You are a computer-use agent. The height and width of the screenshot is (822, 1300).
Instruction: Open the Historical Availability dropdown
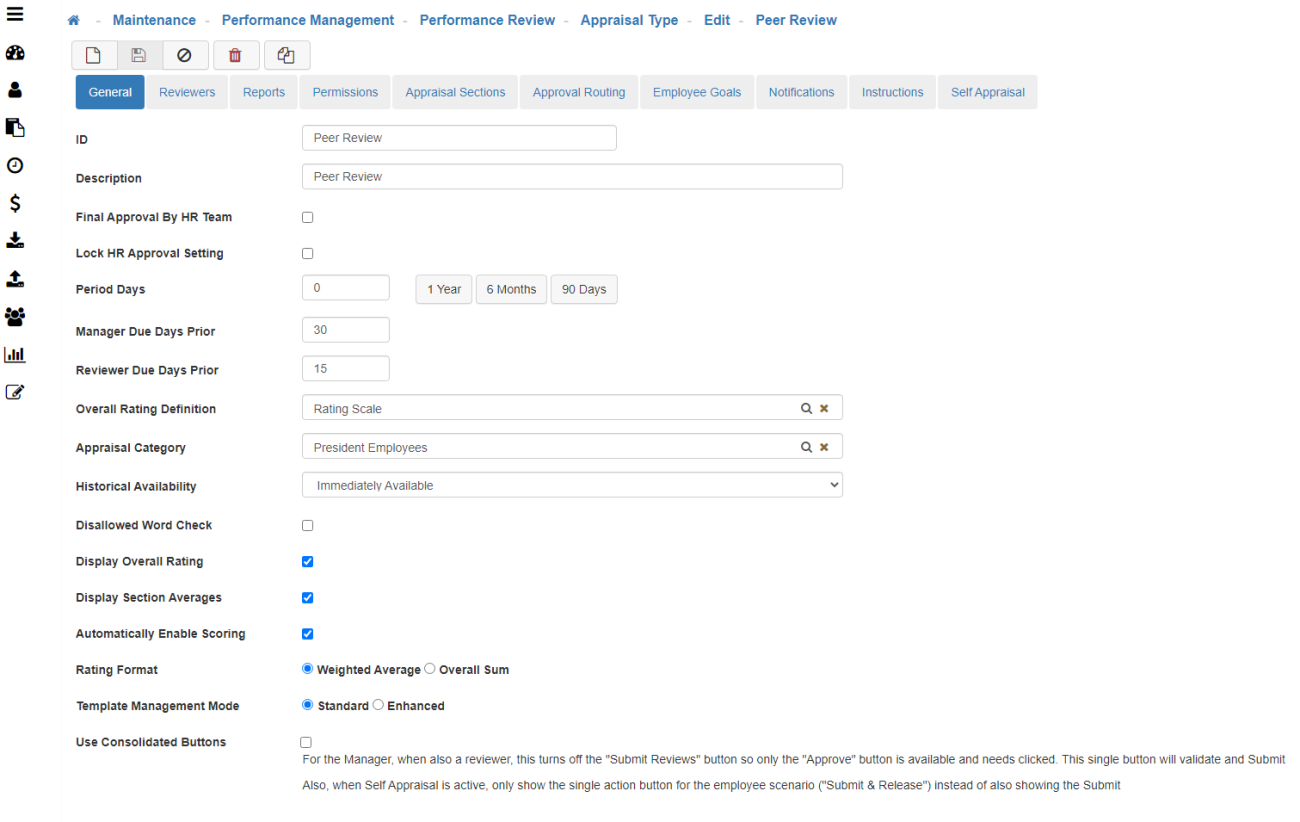click(x=572, y=485)
